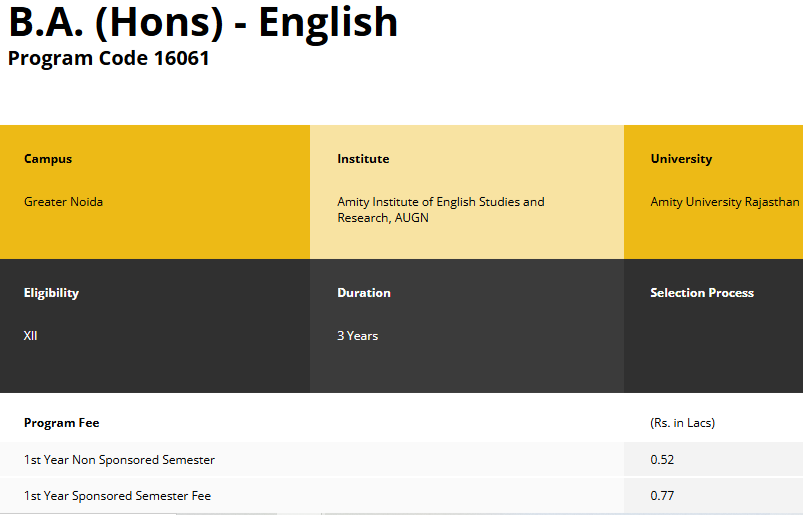Select the 3 Years duration value
The height and width of the screenshot is (515, 803).
(x=357, y=336)
